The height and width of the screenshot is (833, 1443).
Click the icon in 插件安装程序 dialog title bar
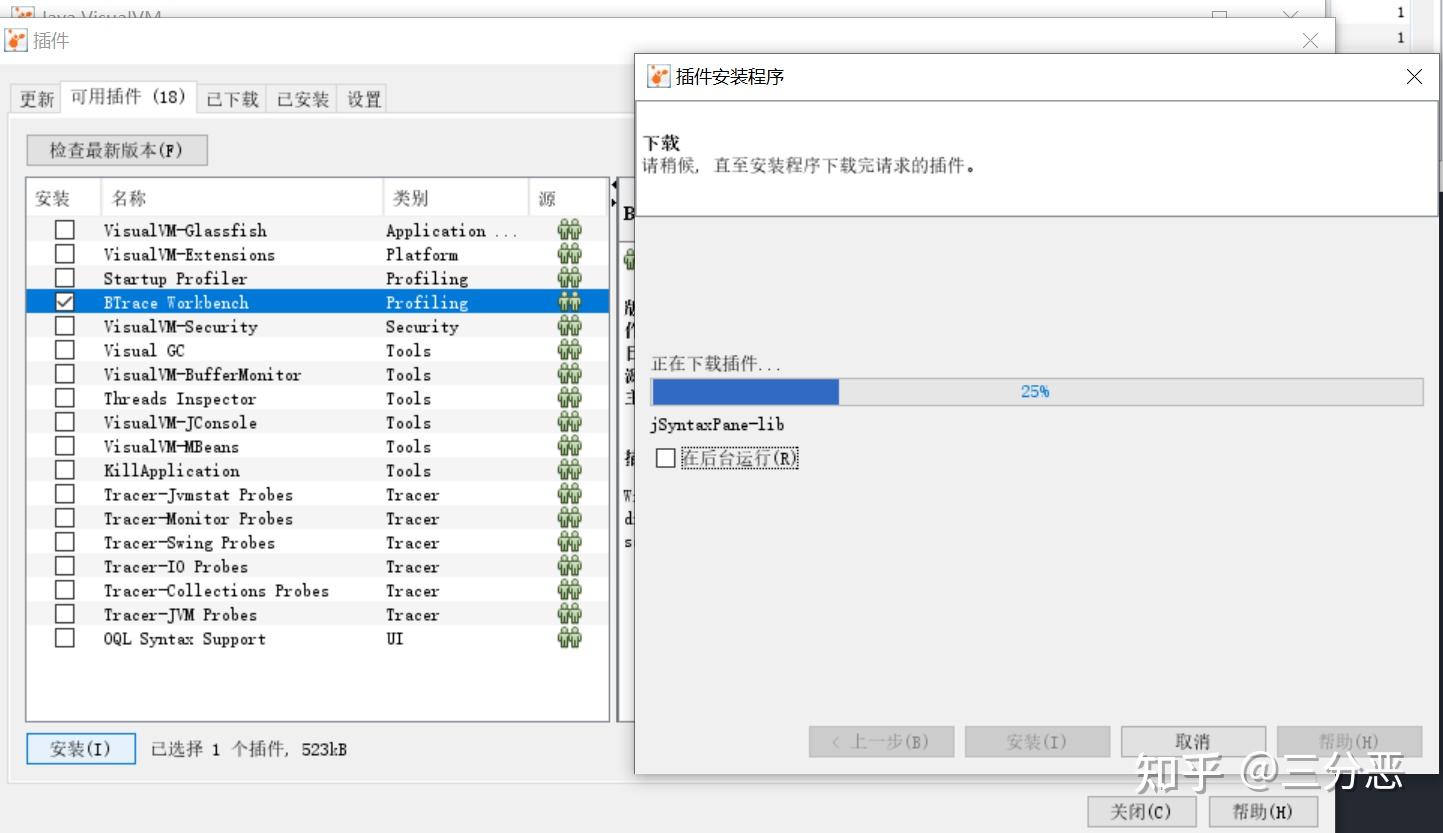tap(658, 76)
